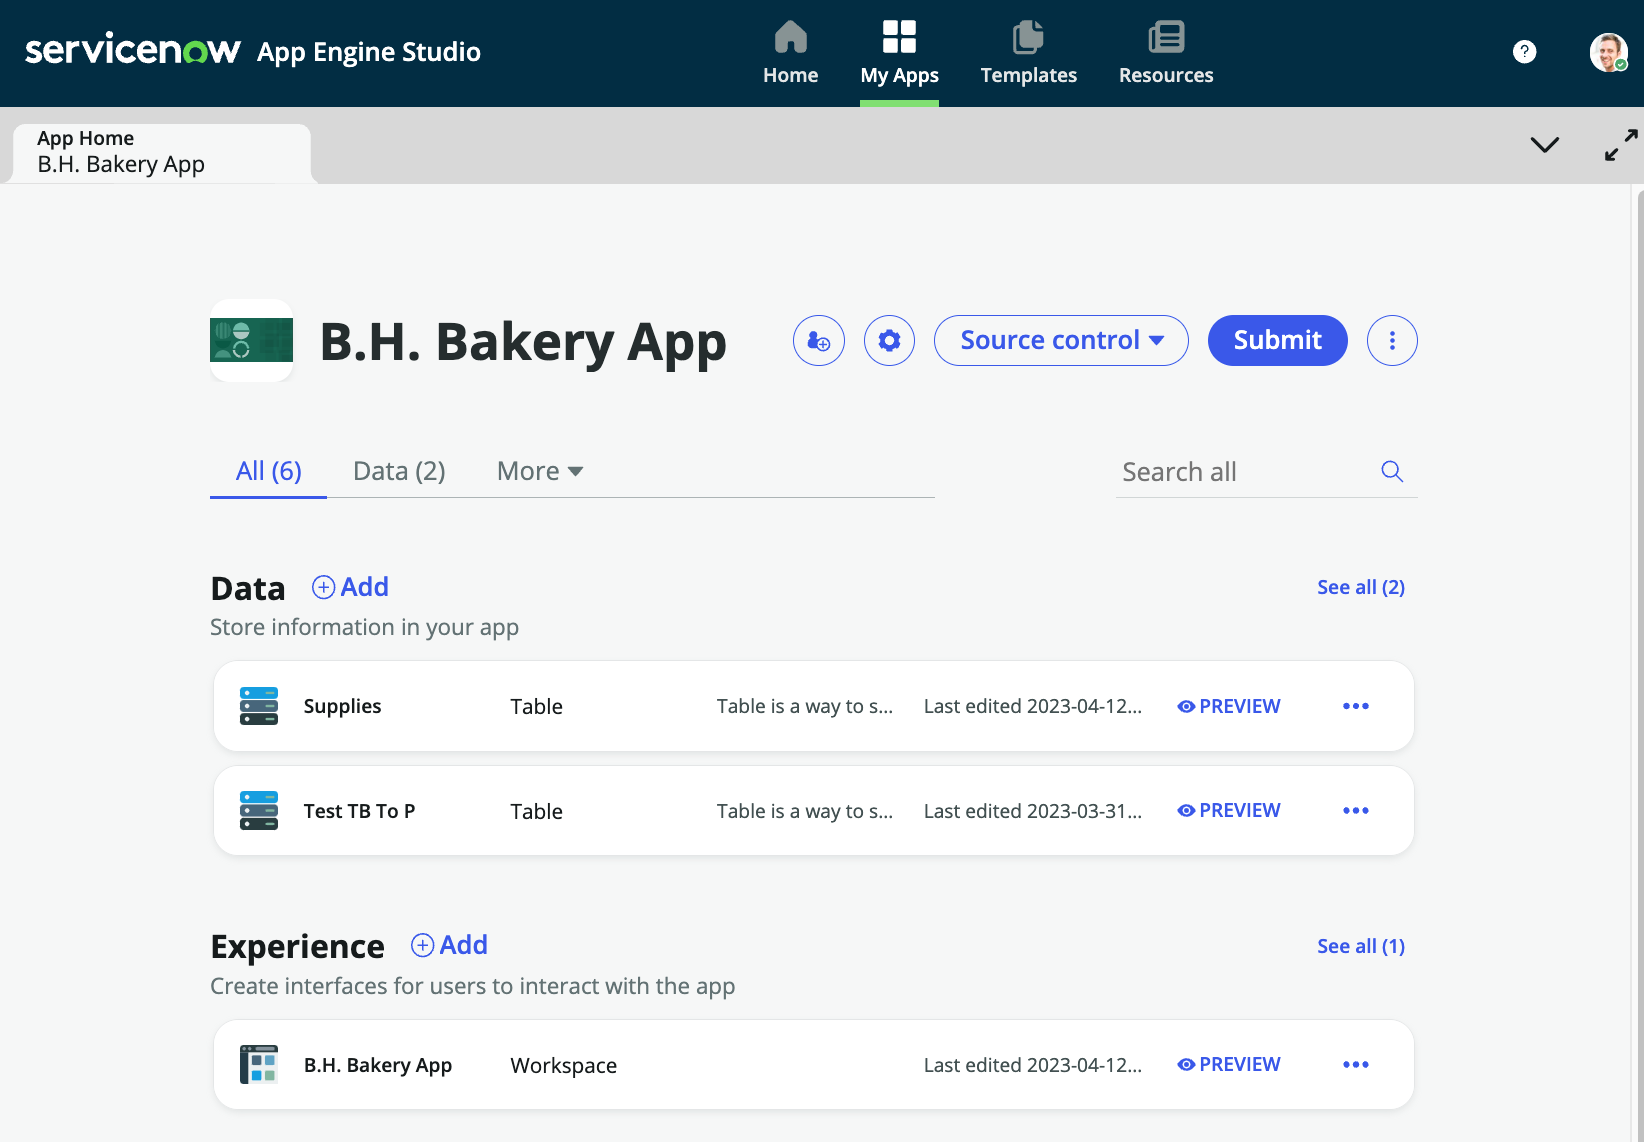Click the Submit button
This screenshot has height=1142, width=1644.
click(x=1278, y=341)
